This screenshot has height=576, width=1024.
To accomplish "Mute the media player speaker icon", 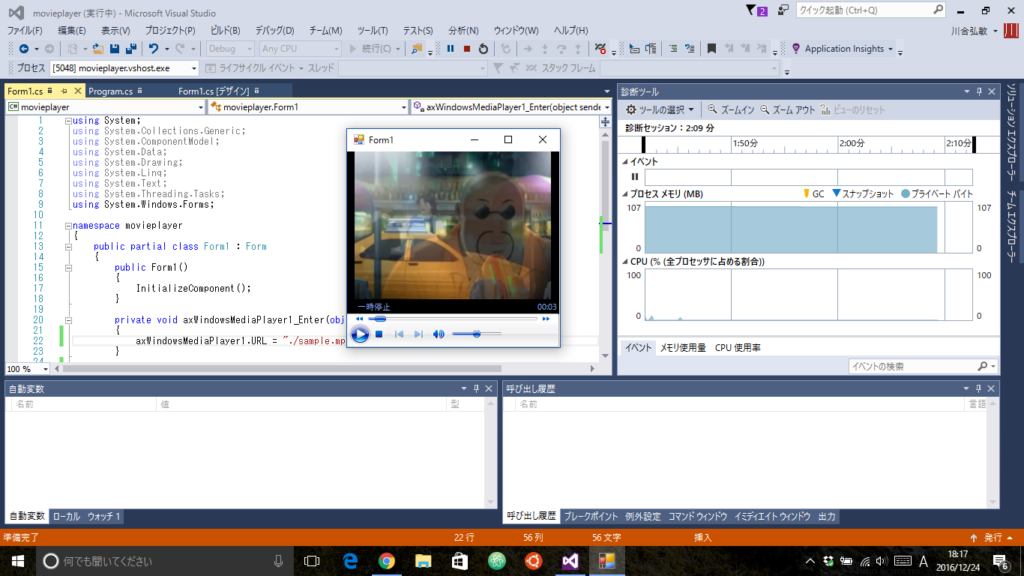I will click(x=438, y=334).
